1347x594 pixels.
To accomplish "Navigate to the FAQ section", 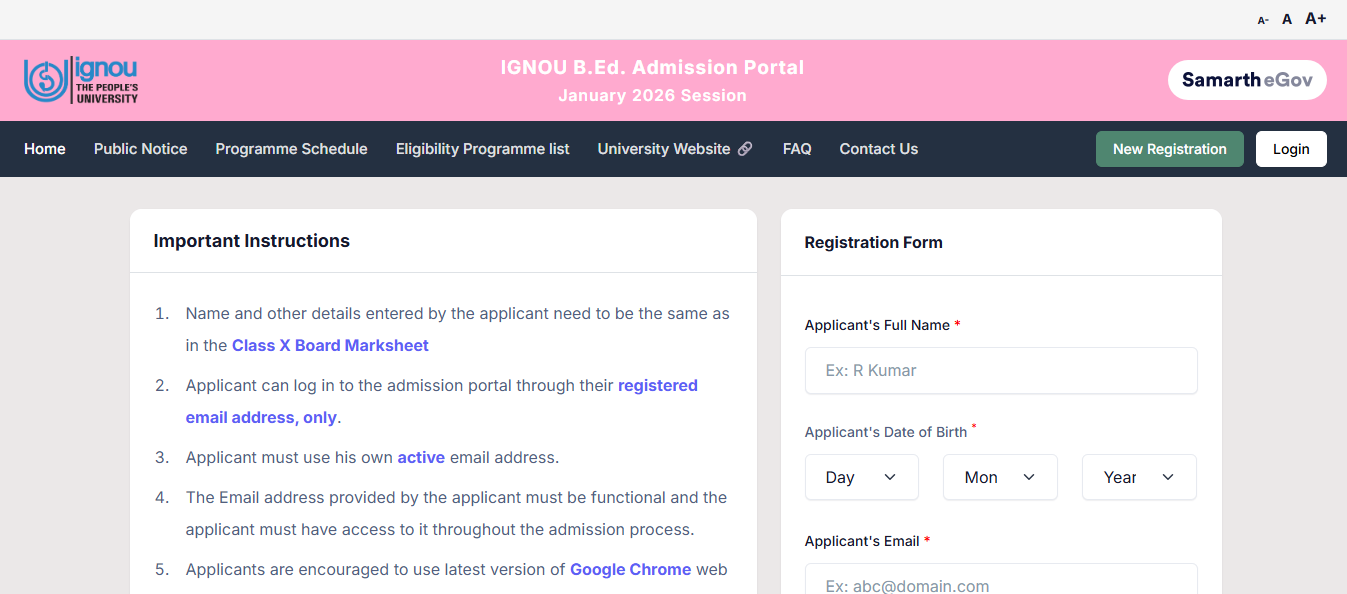I will [797, 148].
